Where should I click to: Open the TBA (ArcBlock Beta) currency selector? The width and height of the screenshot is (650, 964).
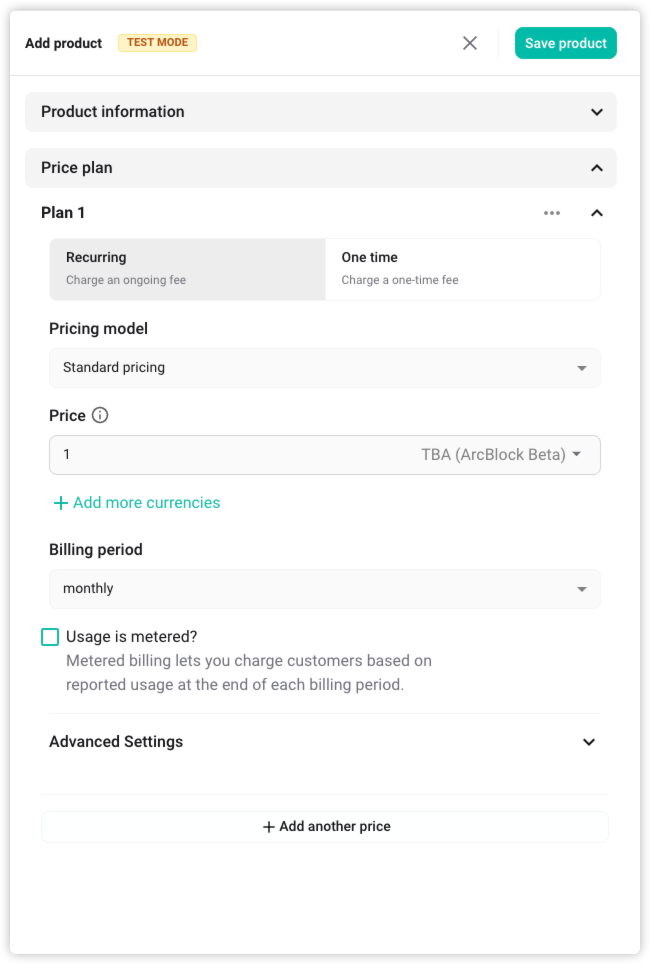[x=500, y=454]
